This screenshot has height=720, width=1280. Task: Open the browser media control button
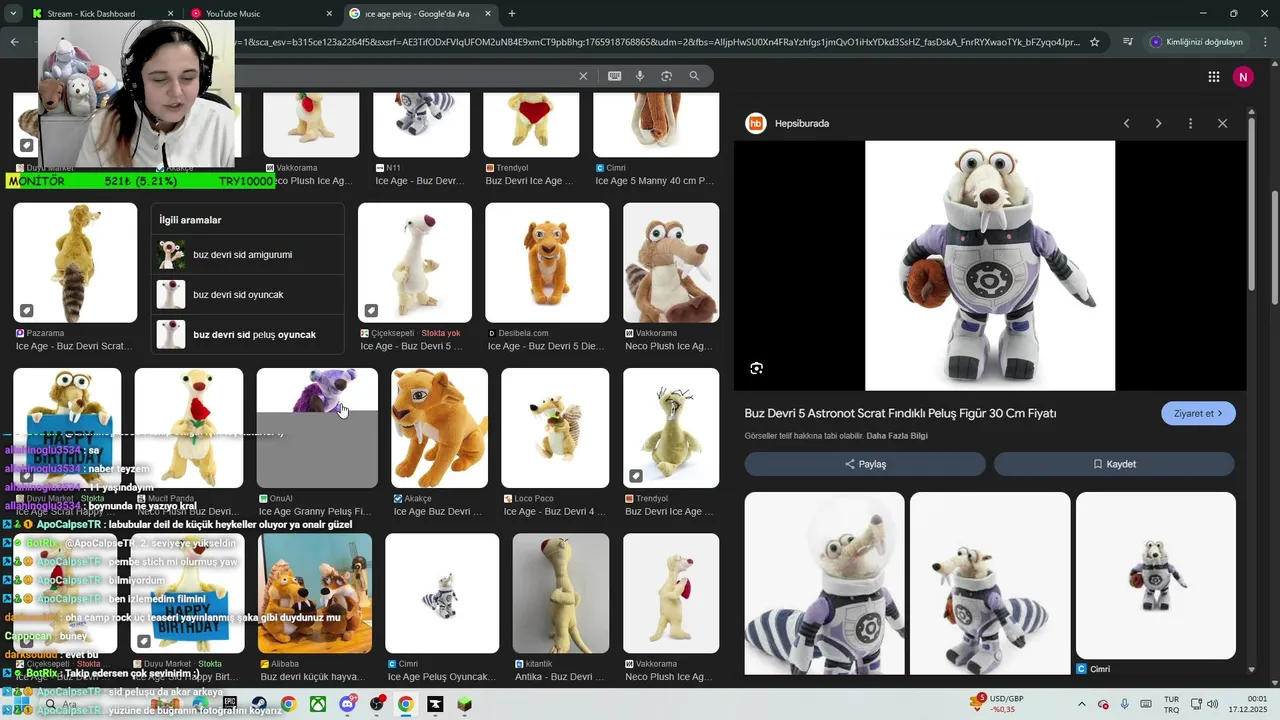click(x=1128, y=42)
